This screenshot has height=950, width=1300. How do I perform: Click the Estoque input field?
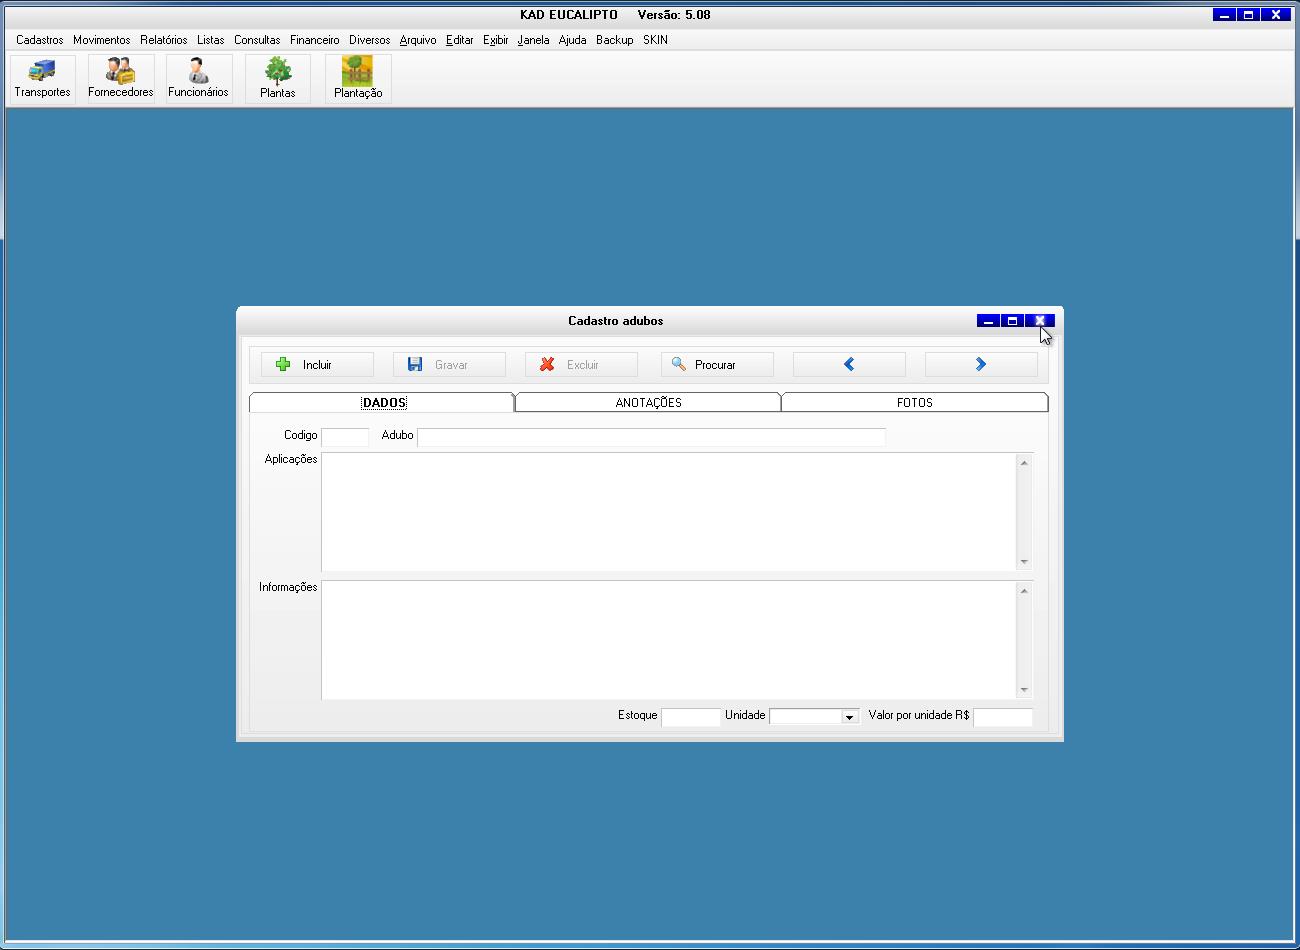pyautogui.click(x=690, y=716)
